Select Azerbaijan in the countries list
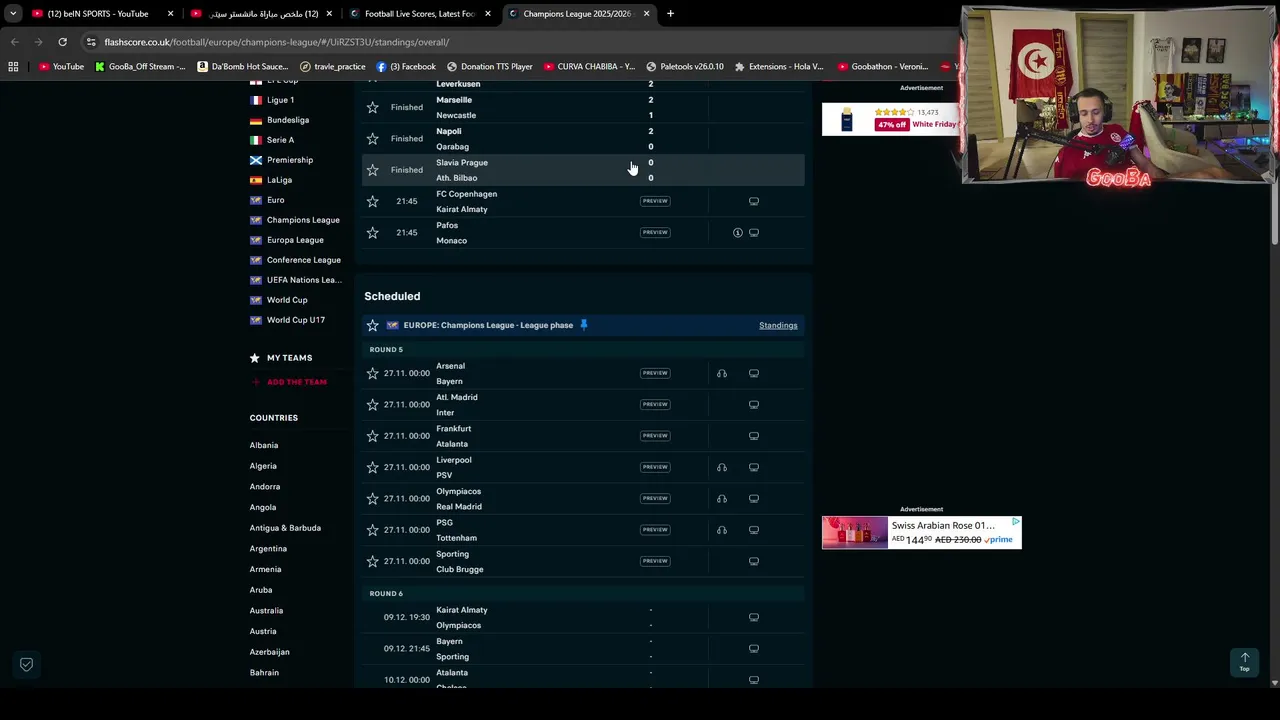The height and width of the screenshot is (720, 1280). 269,652
